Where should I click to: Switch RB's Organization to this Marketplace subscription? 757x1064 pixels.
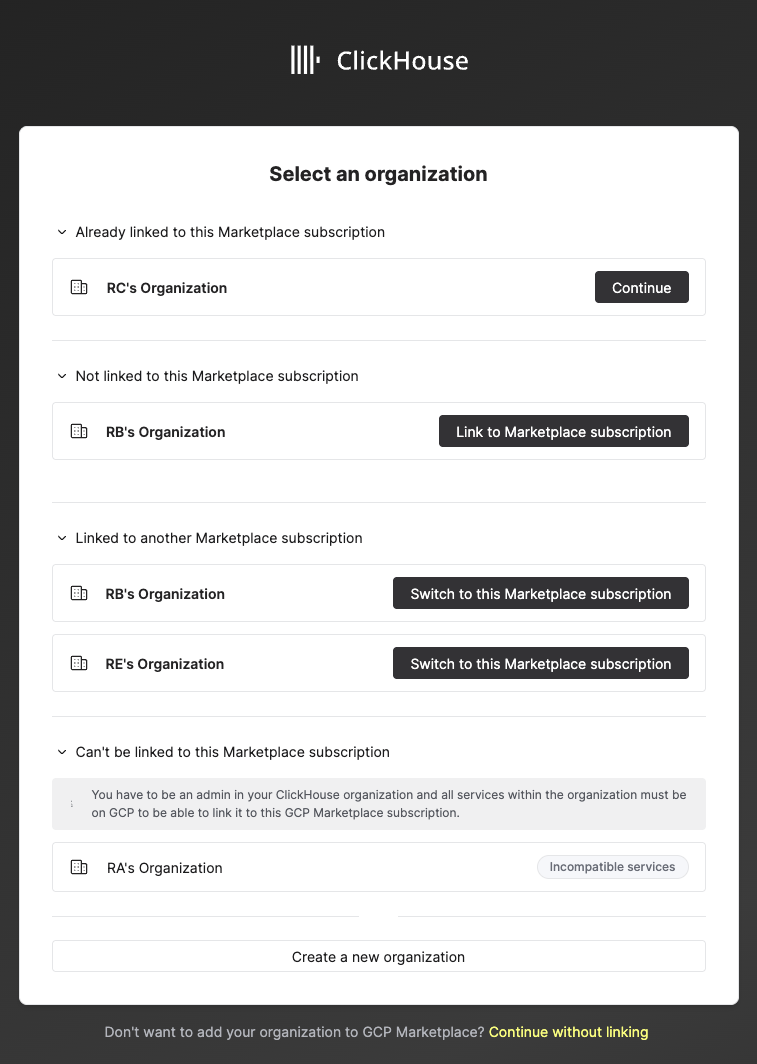pyautogui.click(x=540, y=592)
